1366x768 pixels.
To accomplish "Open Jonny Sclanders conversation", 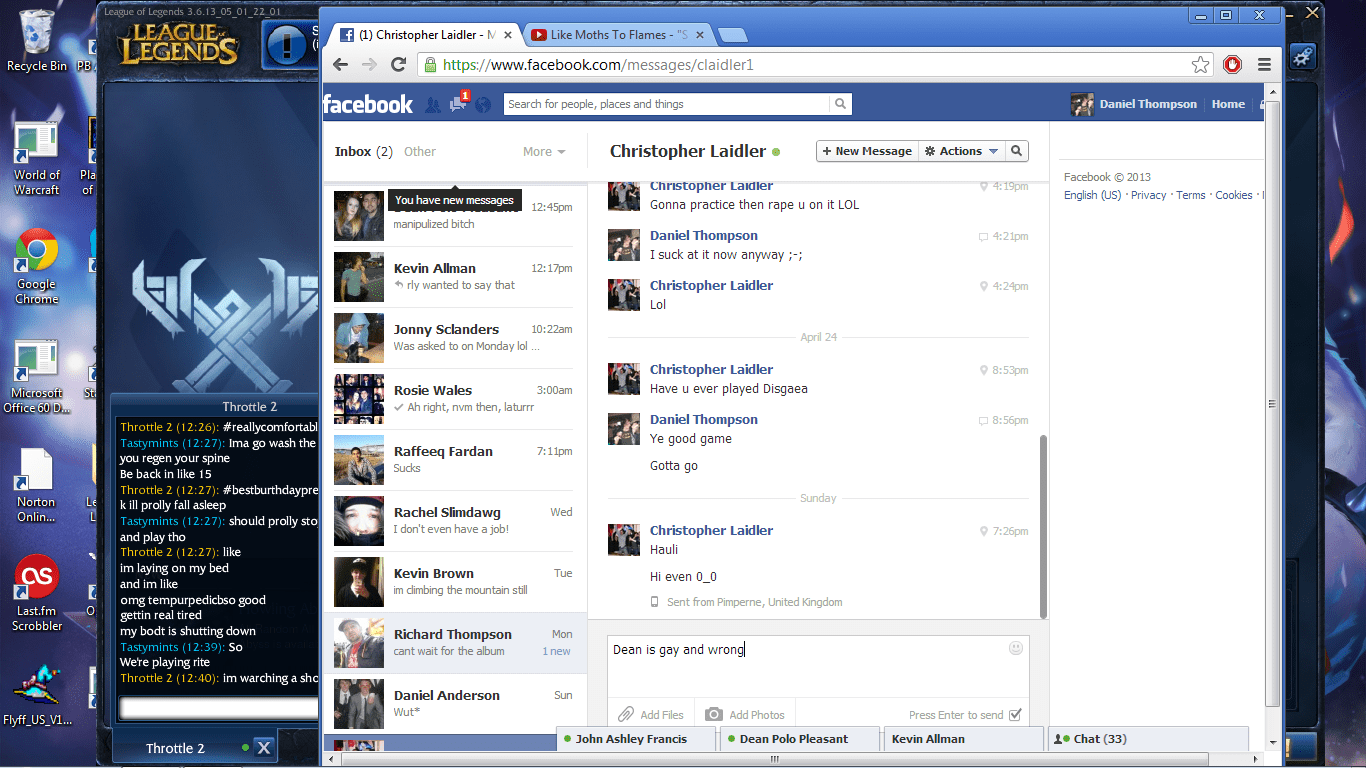I will coord(454,337).
